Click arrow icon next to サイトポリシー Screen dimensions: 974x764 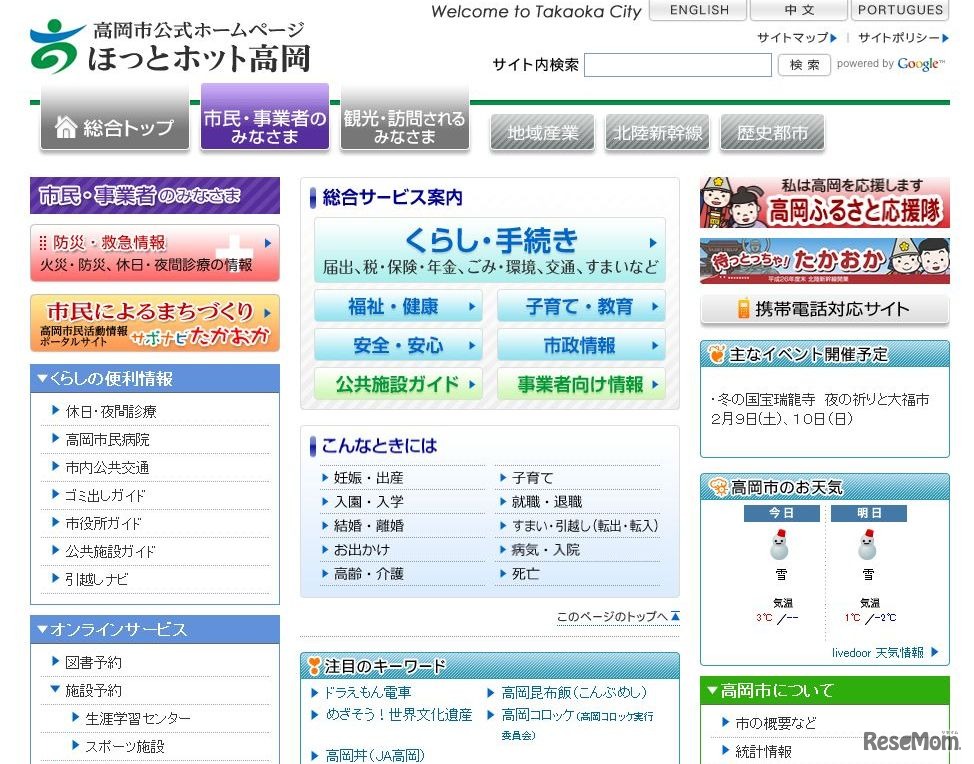(x=945, y=38)
